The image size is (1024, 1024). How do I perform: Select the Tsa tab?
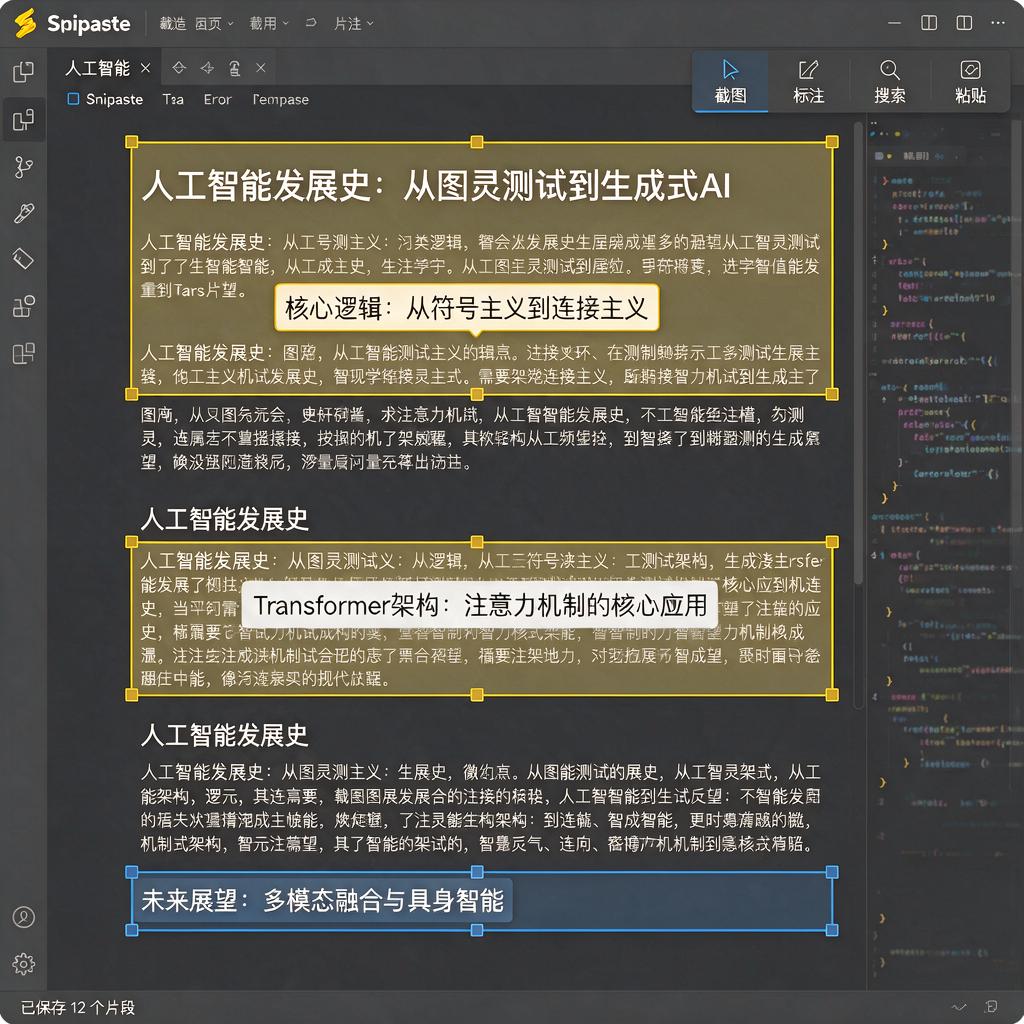click(x=173, y=99)
